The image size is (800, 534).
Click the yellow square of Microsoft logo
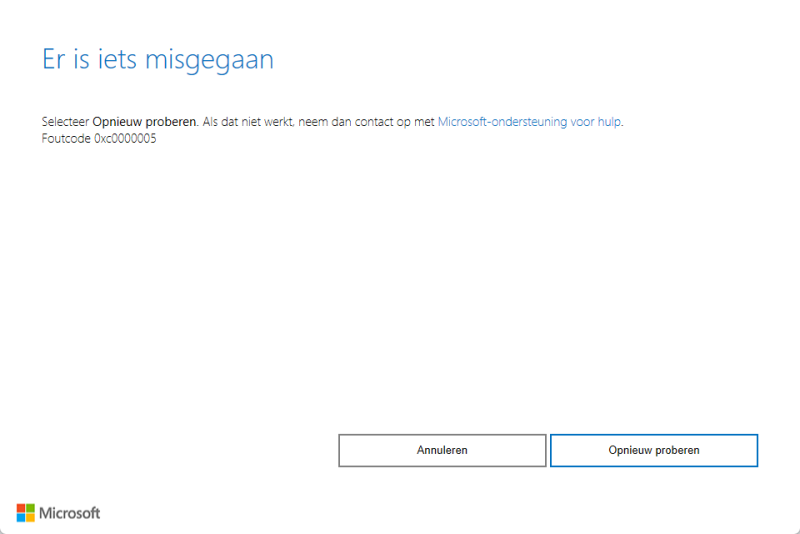(30, 518)
